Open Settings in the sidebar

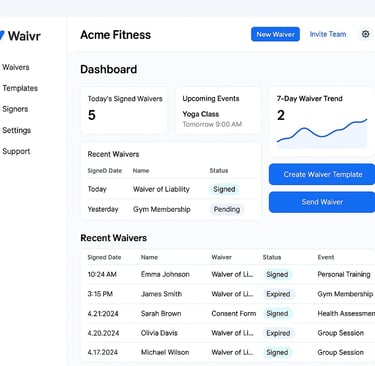coord(16,130)
